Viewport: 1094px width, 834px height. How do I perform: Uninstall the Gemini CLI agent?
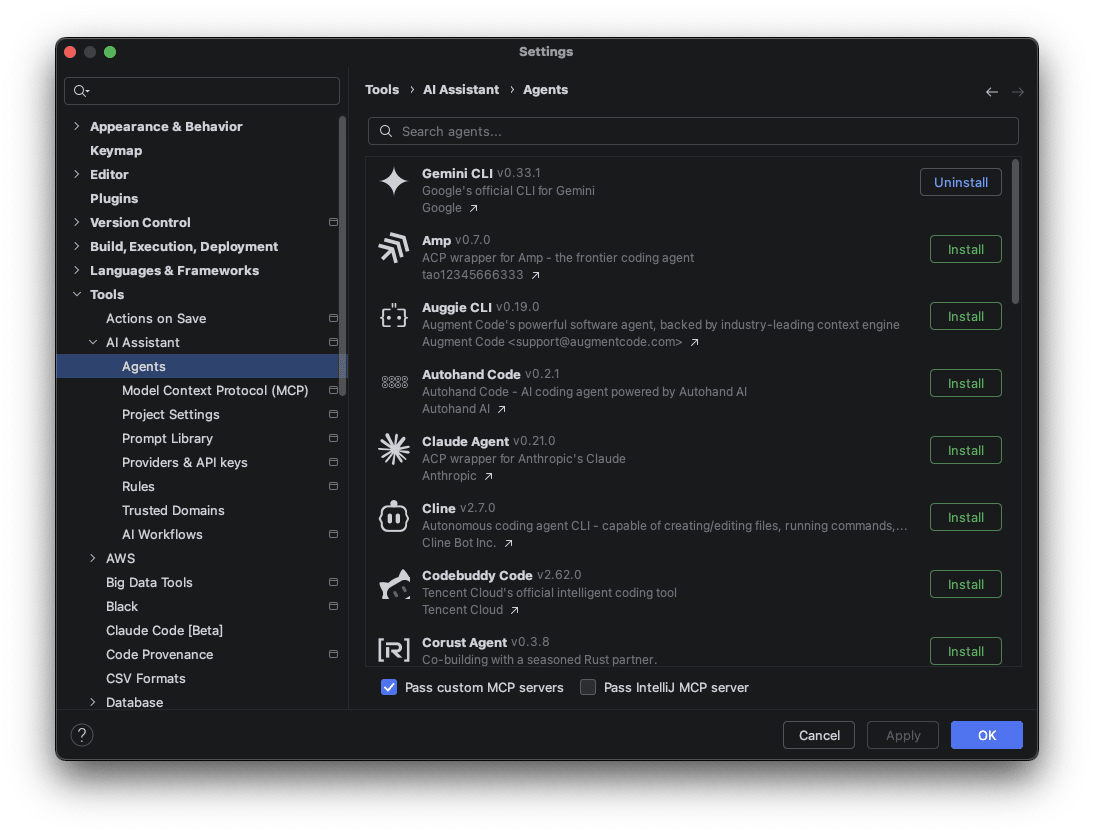point(960,183)
